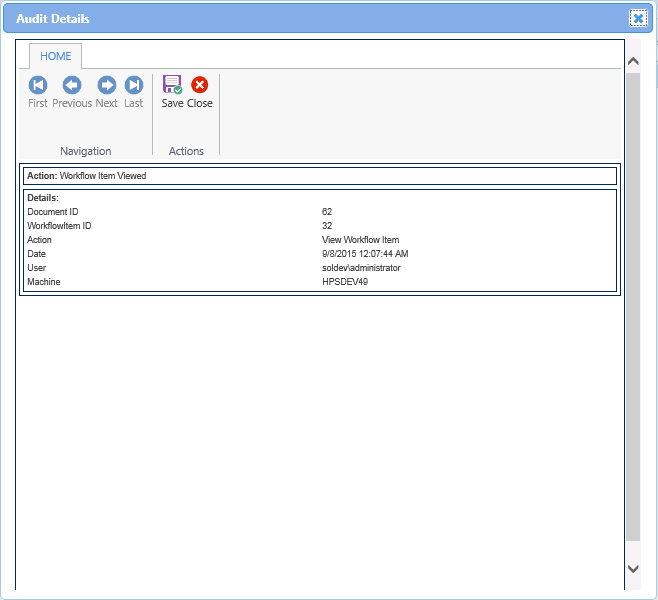Click the 'Actions' group label

[186, 151]
